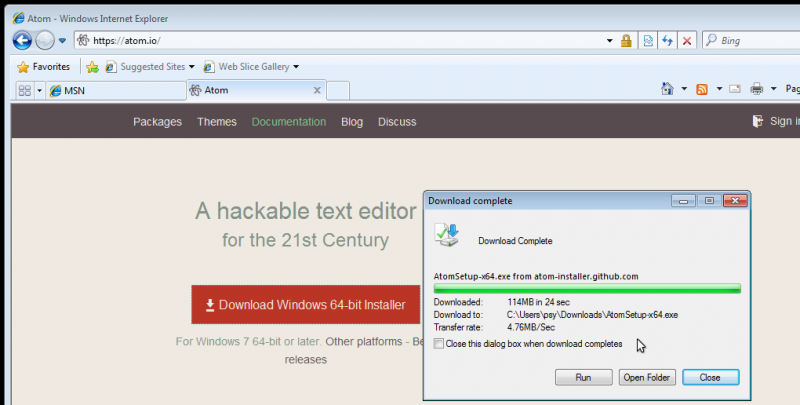This screenshot has width=800, height=405.
Task: Expand the Suggested Sites dropdown arrow
Action: pyautogui.click(x=191, y=67)
